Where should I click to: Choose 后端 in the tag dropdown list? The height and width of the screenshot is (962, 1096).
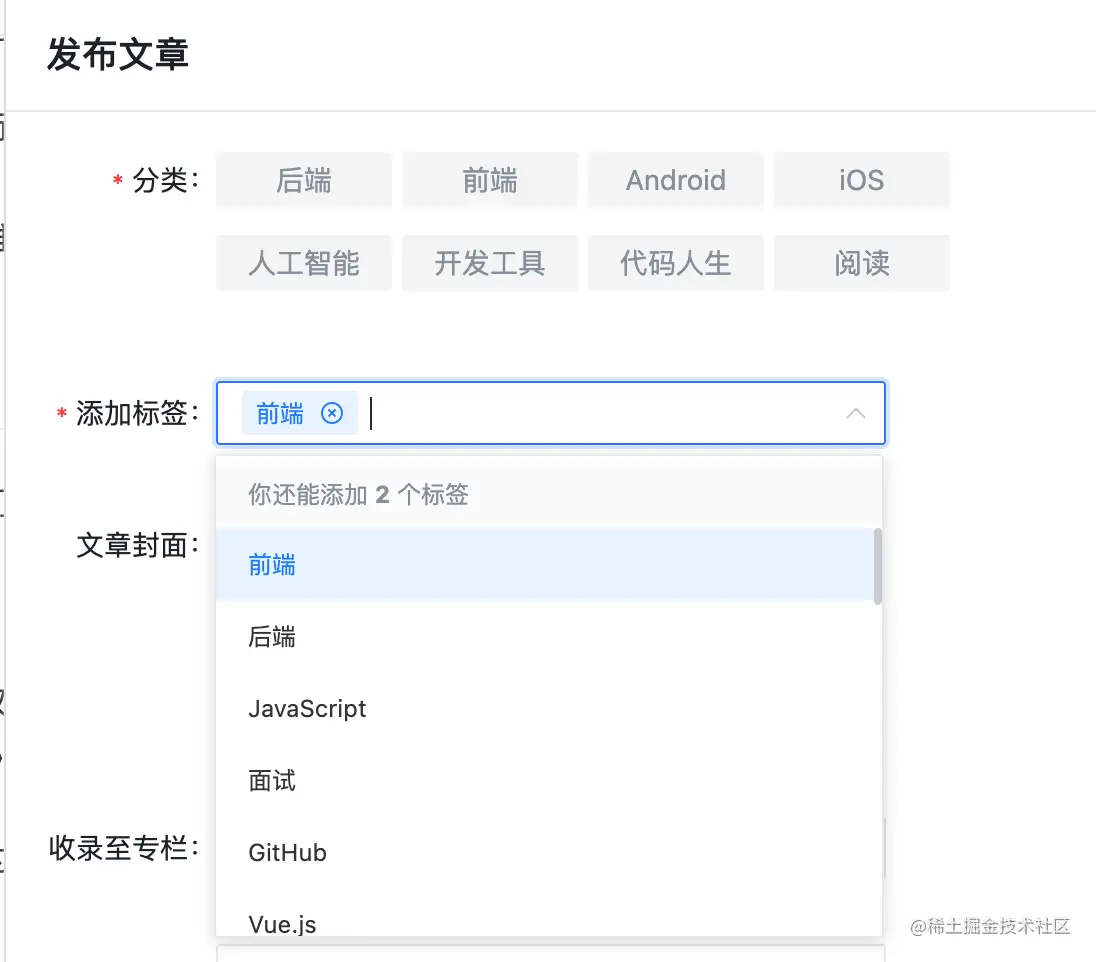point(272,637)
